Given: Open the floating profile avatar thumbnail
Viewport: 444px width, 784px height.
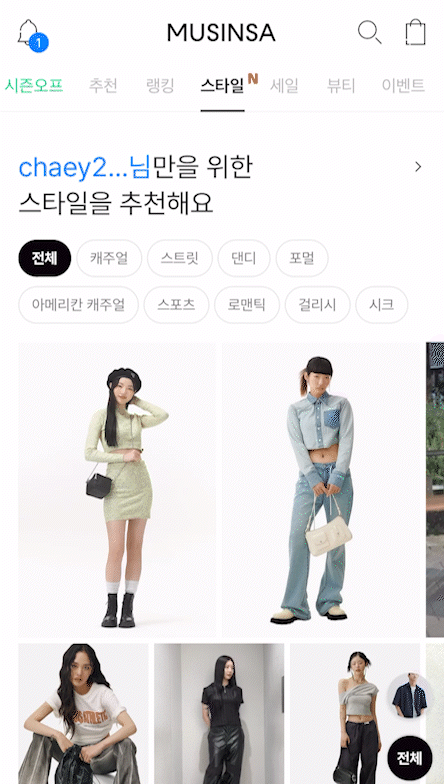Looking at the screenshot, I should 410,696.
